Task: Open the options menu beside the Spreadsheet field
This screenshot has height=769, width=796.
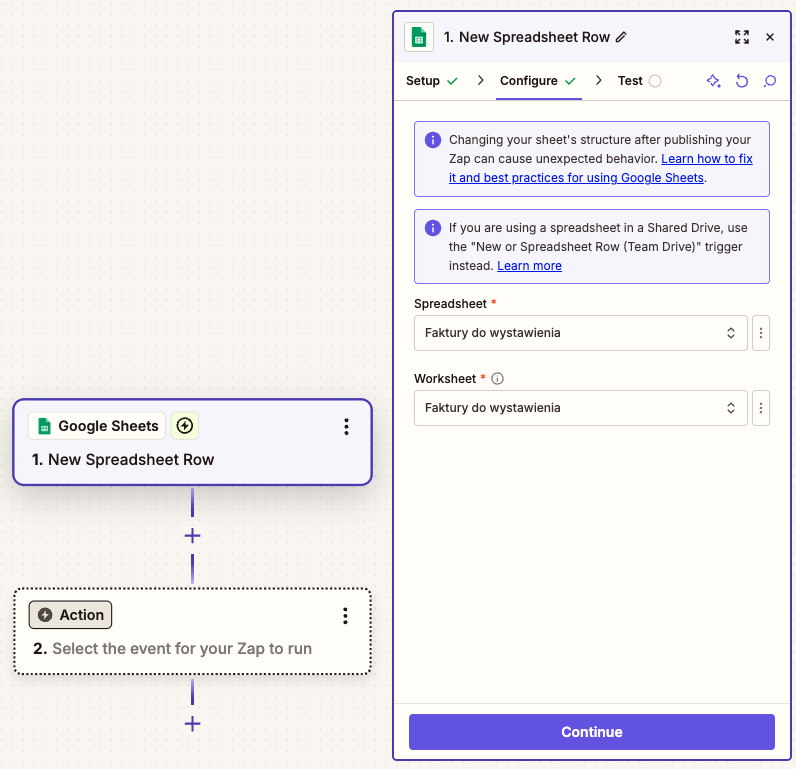Action: pyautogui.click(x=760, y=333)
